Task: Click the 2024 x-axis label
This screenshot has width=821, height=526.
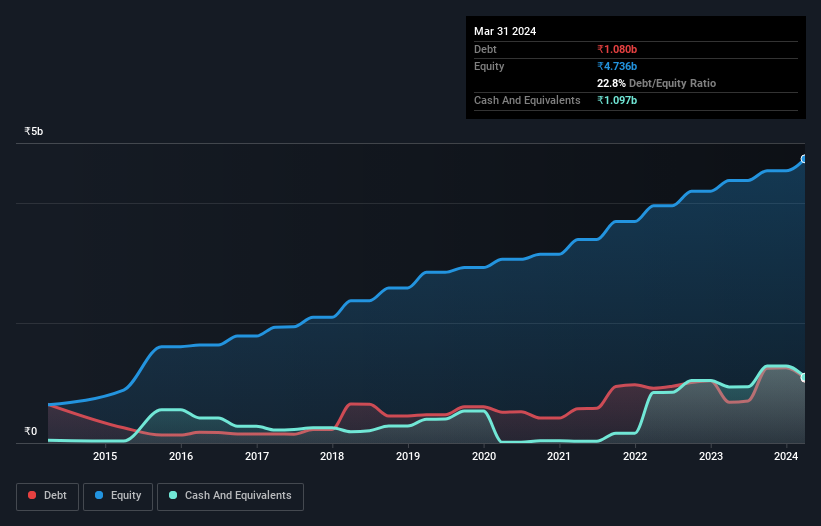Action: pyautogui.click(x=786, y=456)
